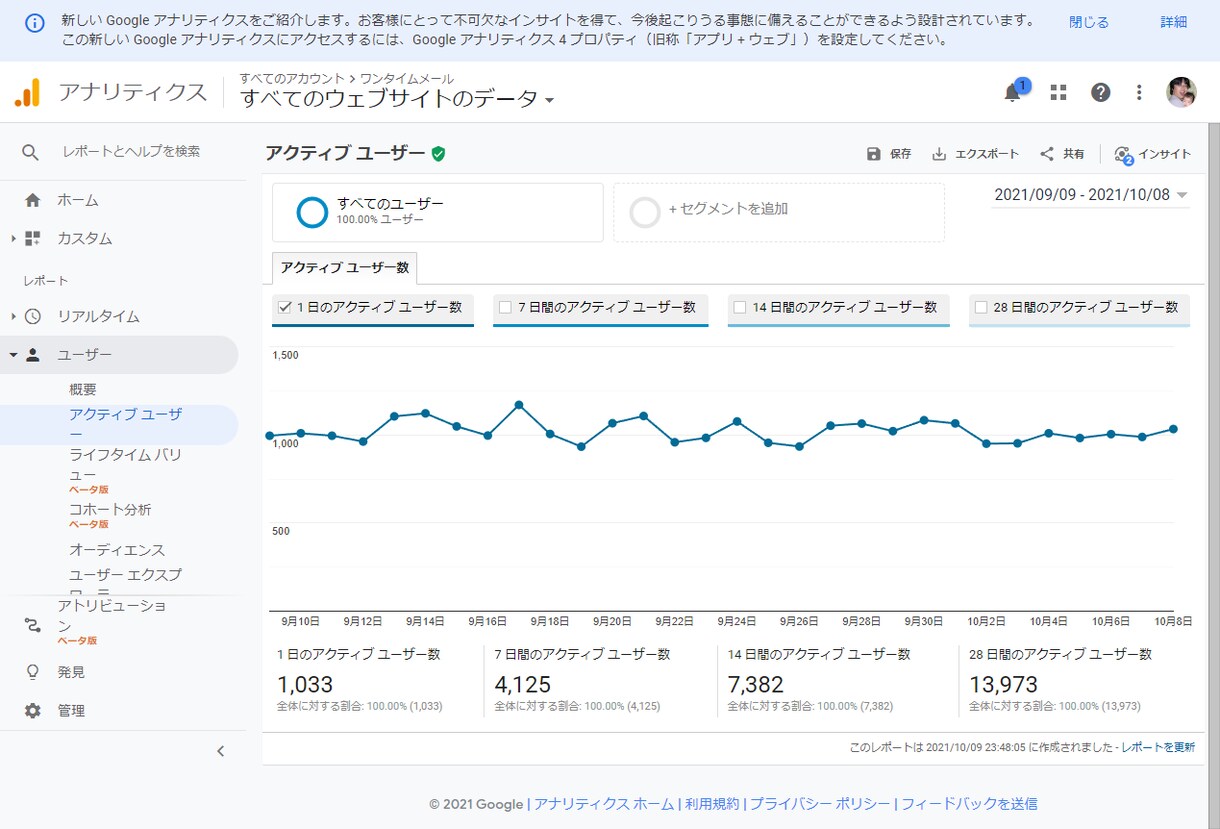Click レポートを更新 link
The height and width of the screenshot is (829, 1220).
(1158, 747)
